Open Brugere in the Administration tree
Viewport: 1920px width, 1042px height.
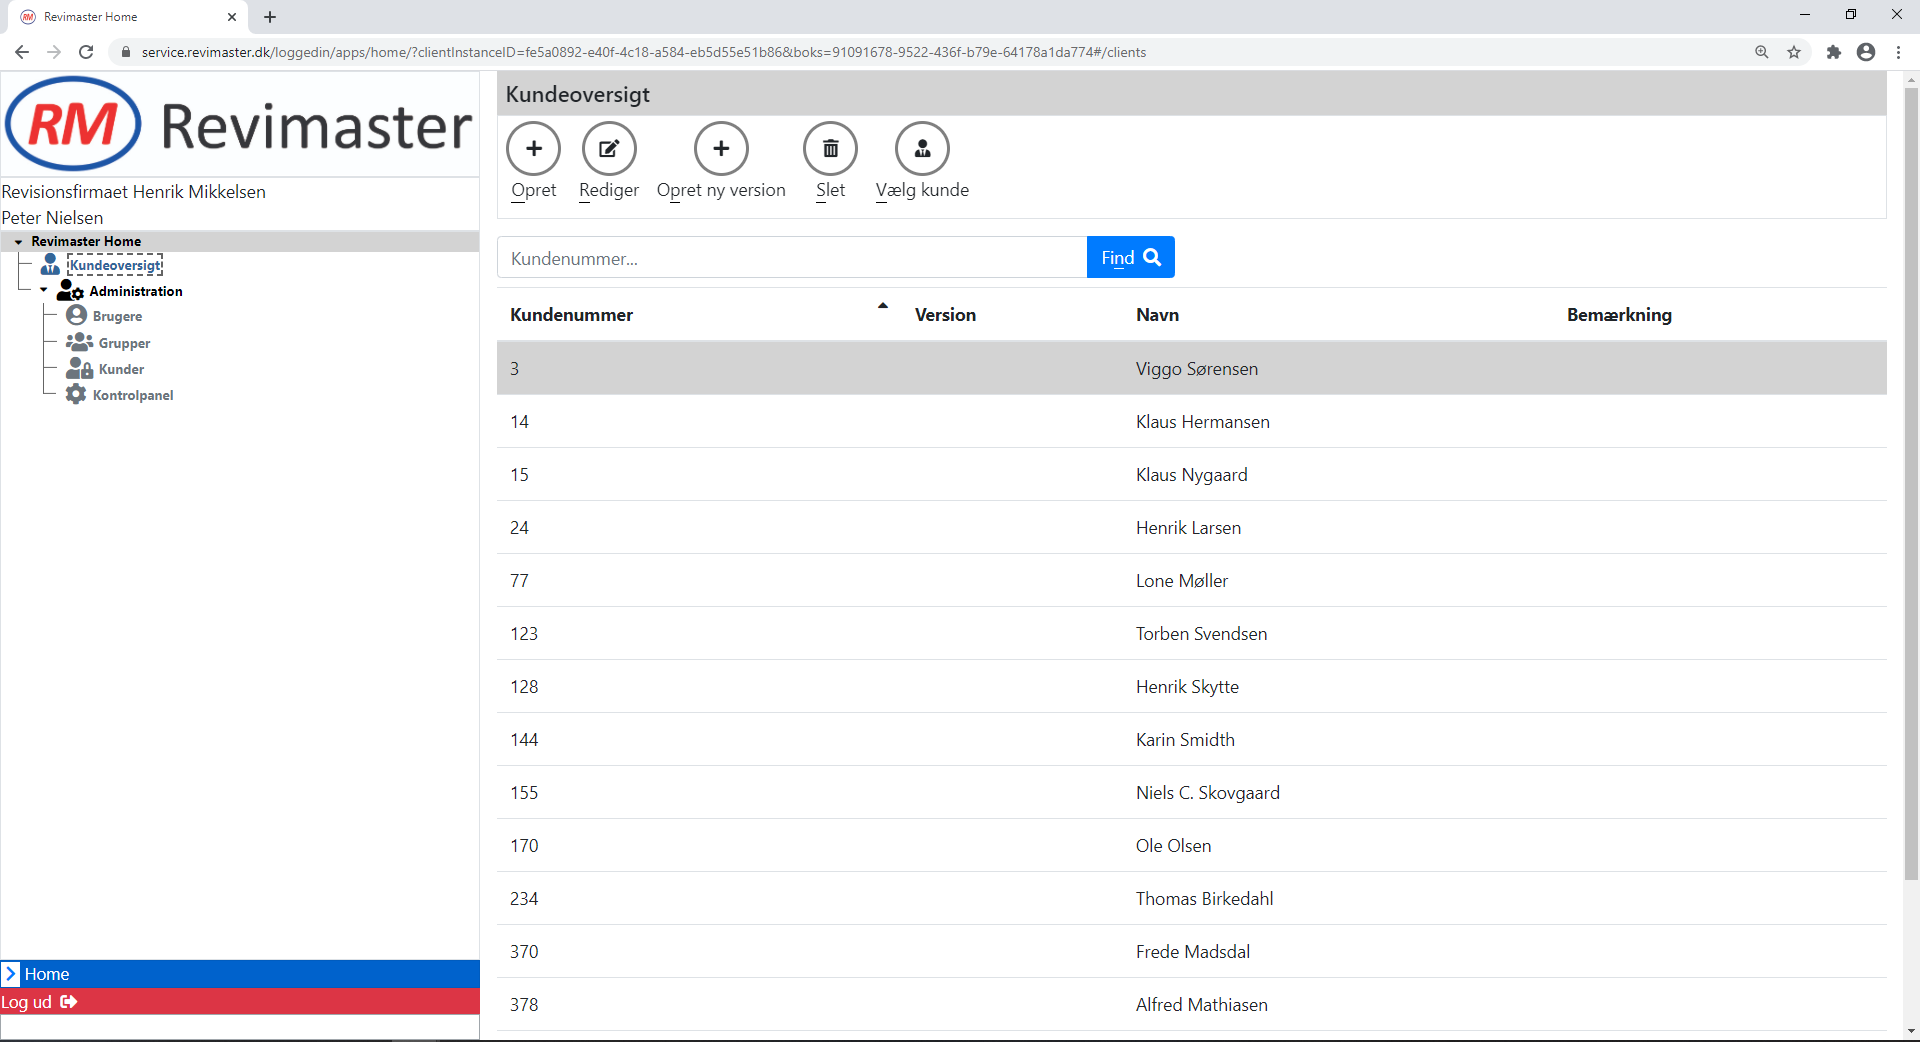pos(117,316)
